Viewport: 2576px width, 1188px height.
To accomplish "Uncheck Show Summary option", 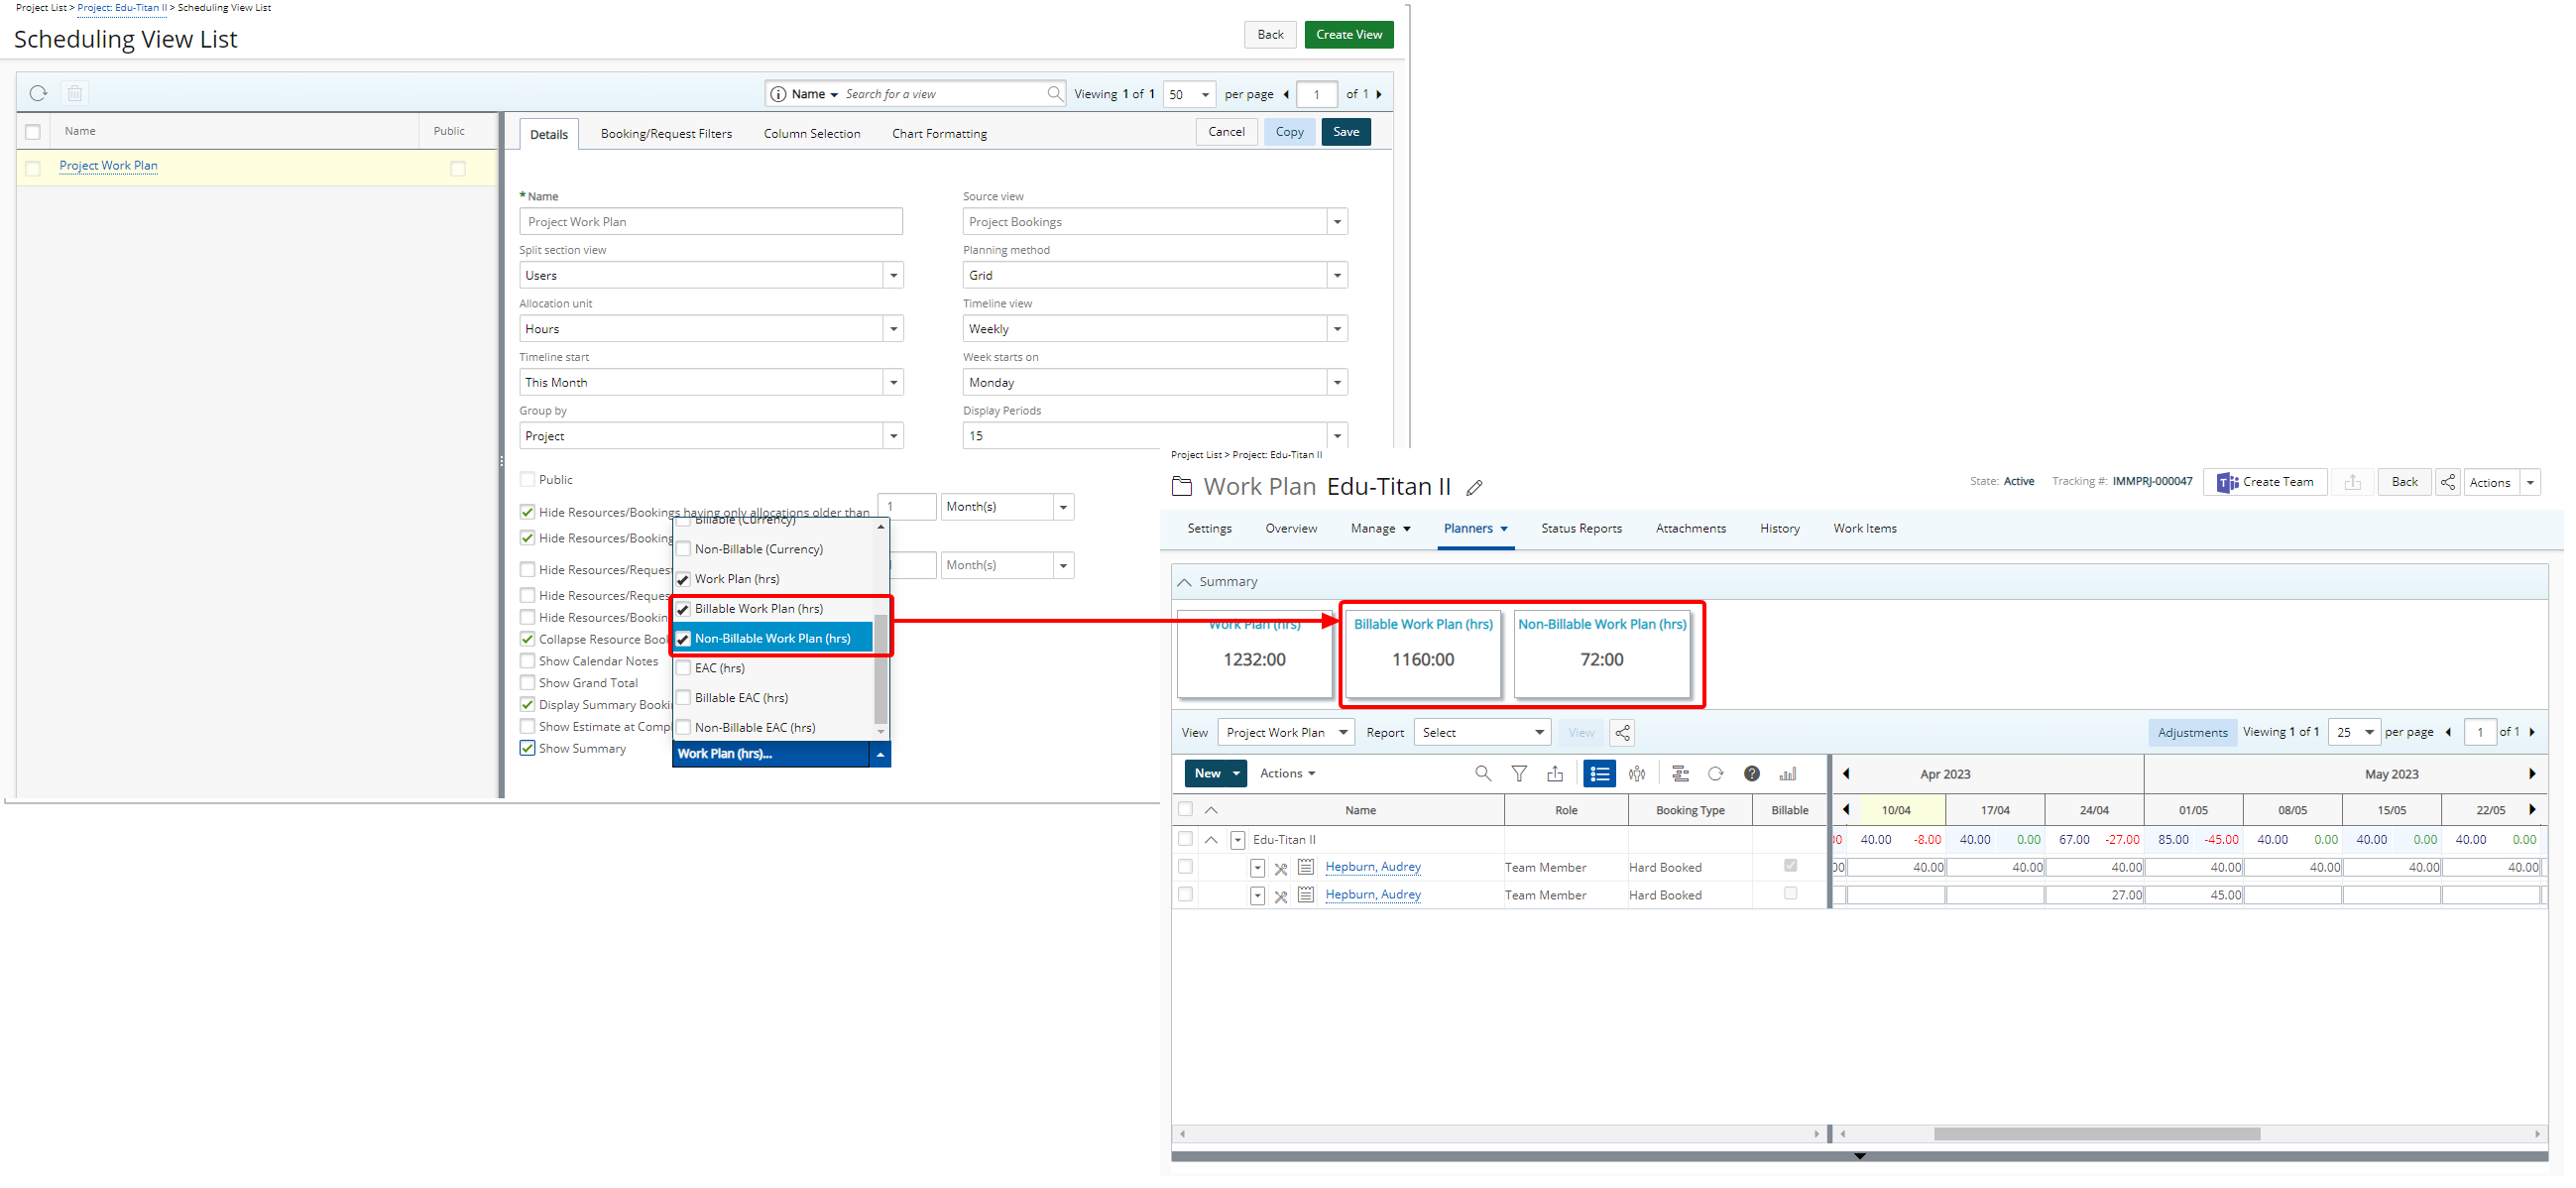I will (x=528, y=748).
